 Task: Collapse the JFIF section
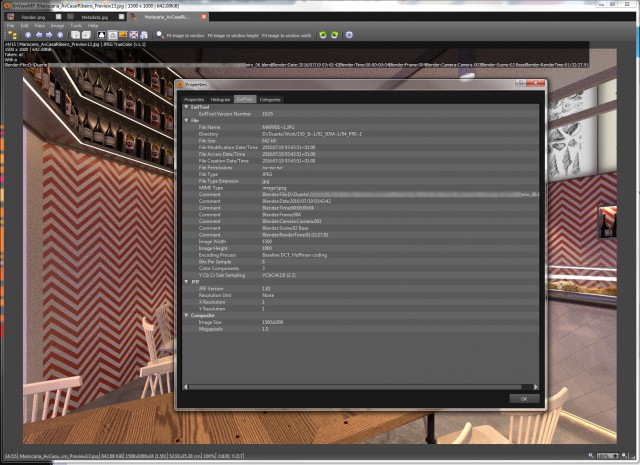click(x=181, y=281)
